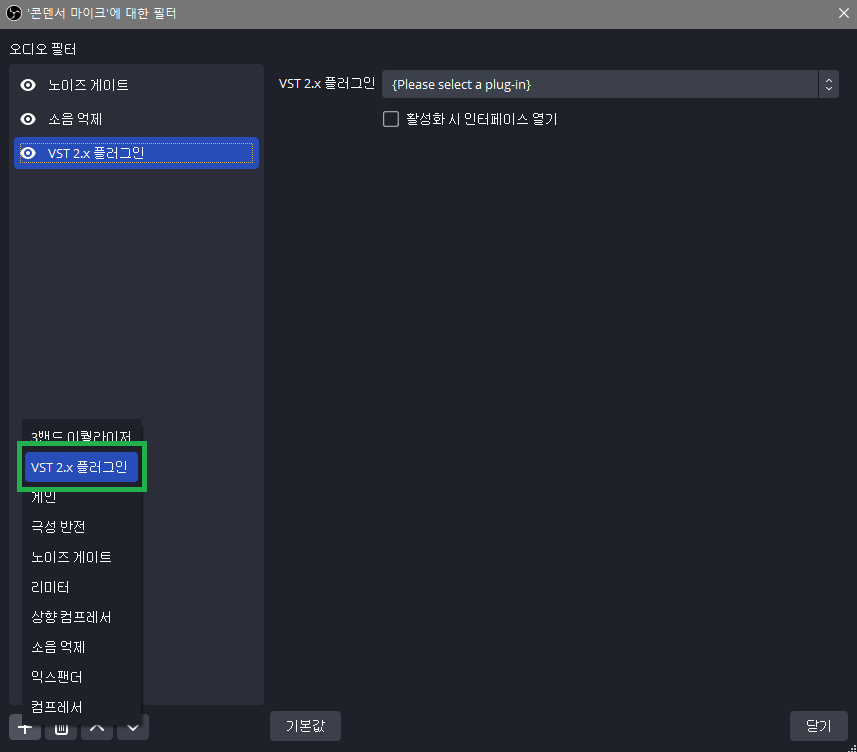Select 게인 from the add filter menu
This screenshot has height=752, width=857.
(x=44, y=496)
